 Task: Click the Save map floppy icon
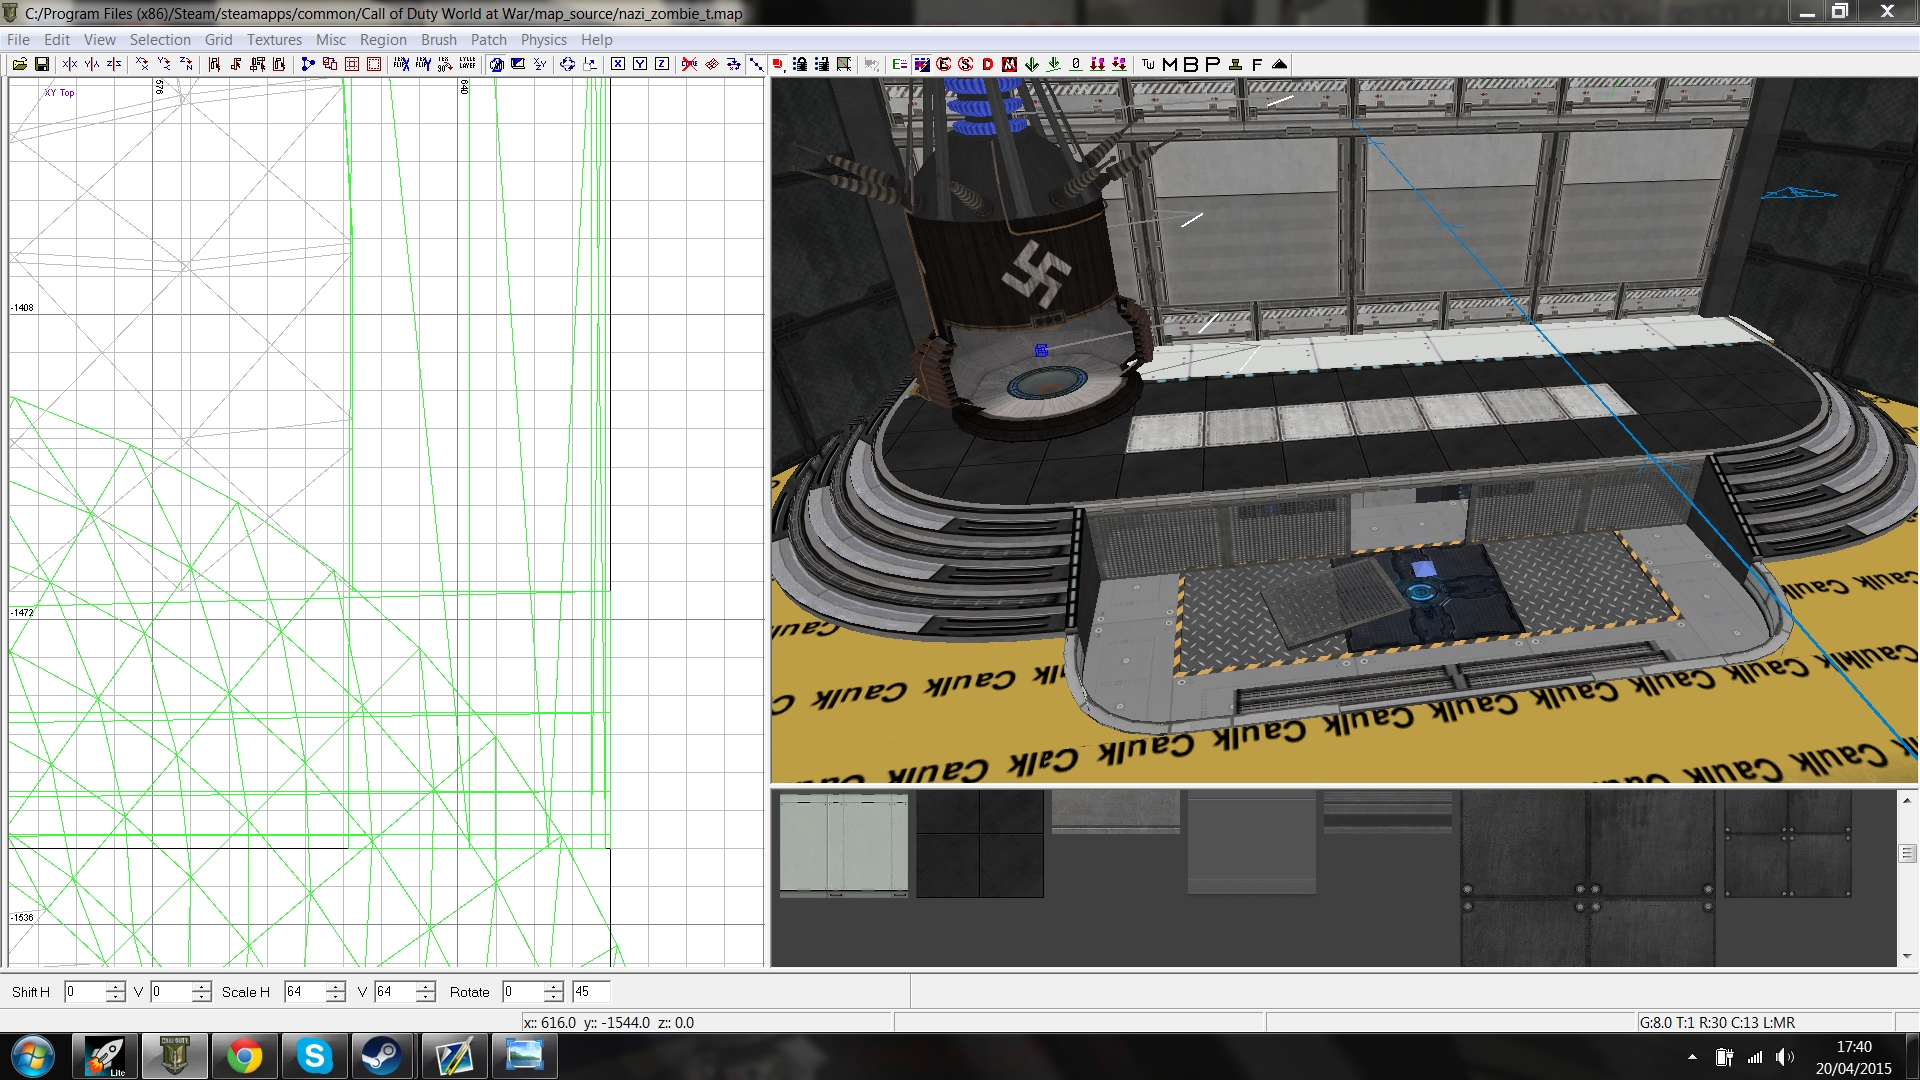42,64
